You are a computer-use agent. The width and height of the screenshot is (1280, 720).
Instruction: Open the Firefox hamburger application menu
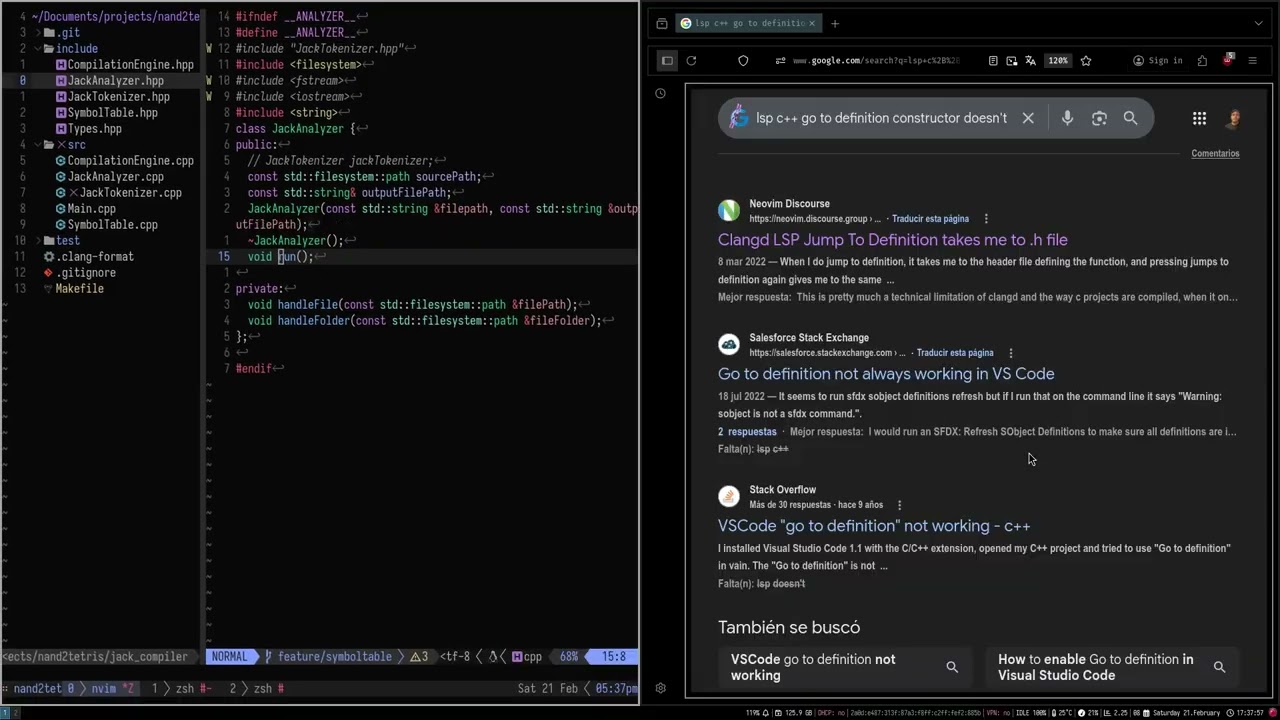[1252, 60]
